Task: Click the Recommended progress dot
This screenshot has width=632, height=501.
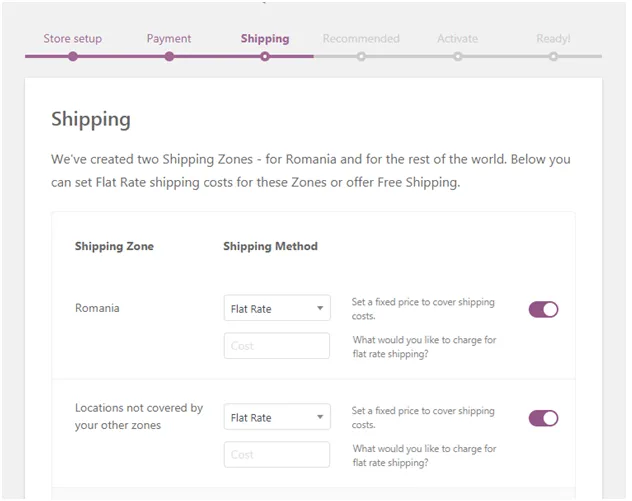Action: 361,56
